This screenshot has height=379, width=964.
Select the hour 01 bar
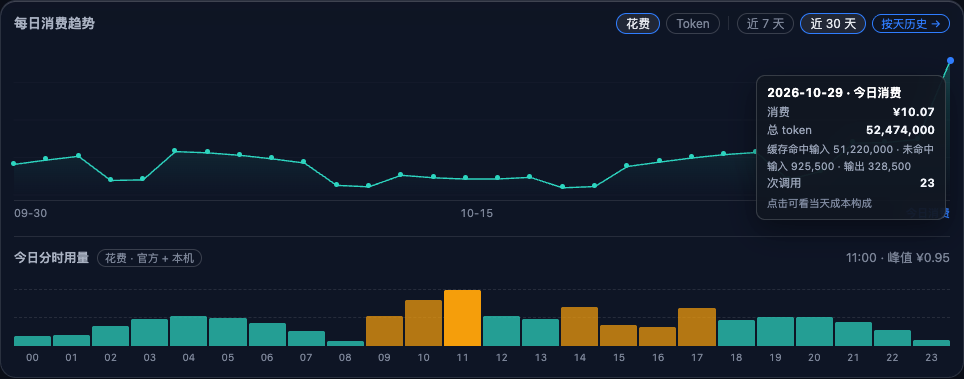pyautogui.click(x=71, y=340)
